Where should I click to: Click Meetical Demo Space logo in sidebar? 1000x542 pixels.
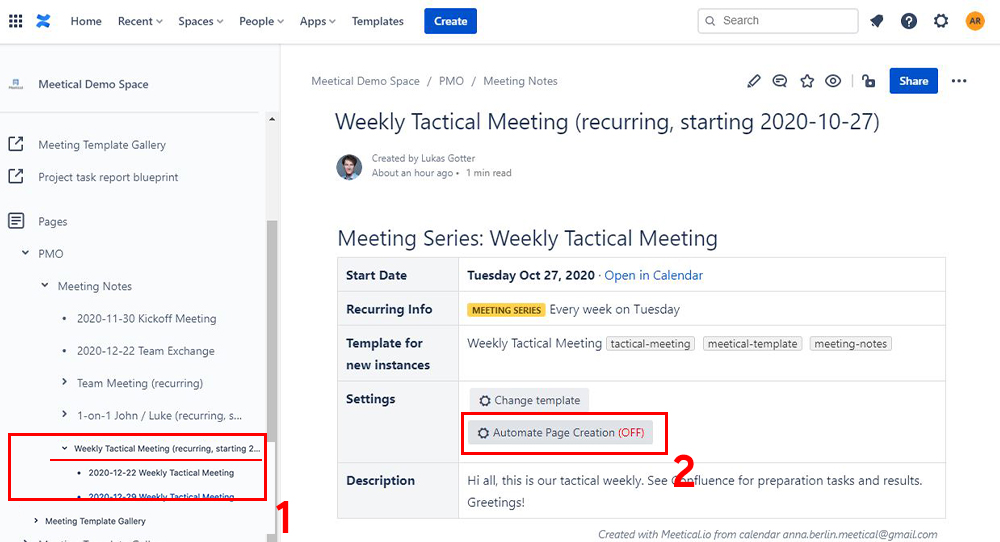point(16,84)
